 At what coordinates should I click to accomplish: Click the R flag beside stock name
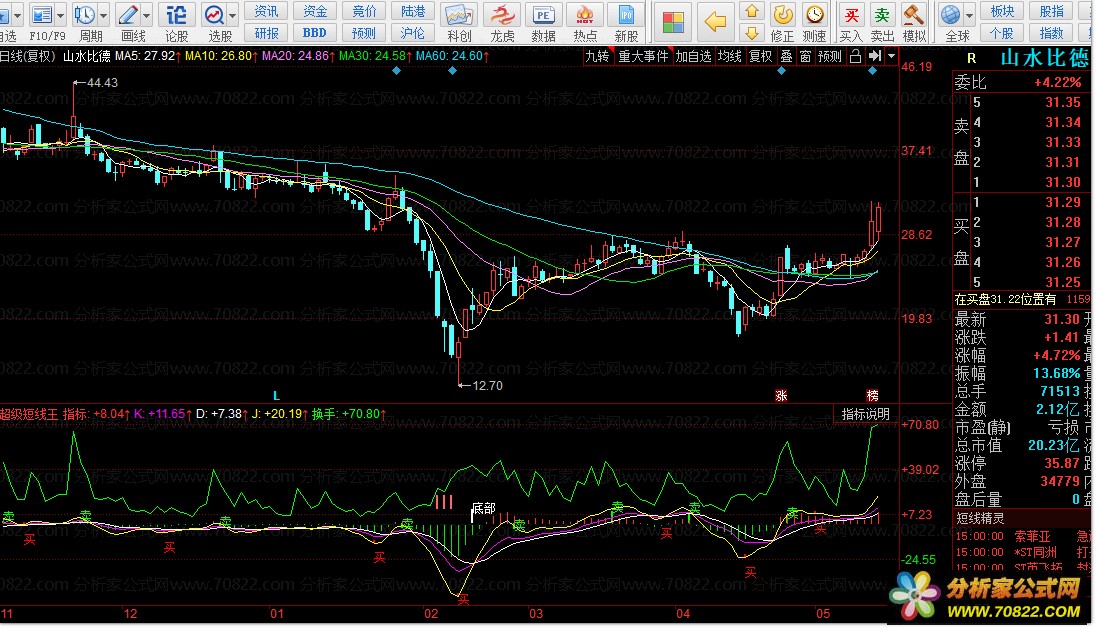tap(971, 59)
